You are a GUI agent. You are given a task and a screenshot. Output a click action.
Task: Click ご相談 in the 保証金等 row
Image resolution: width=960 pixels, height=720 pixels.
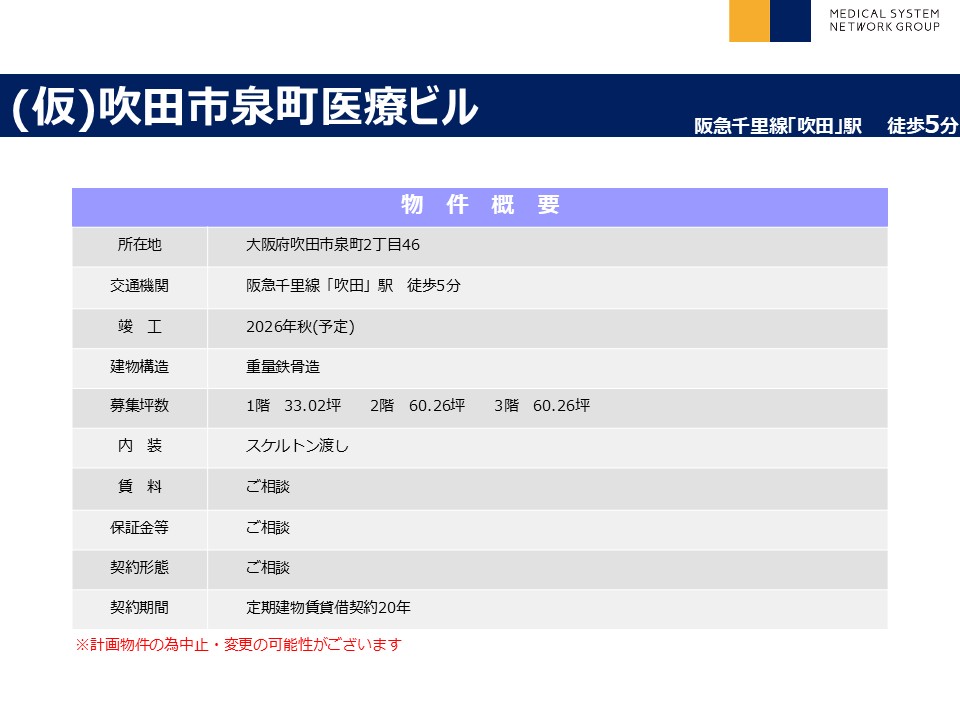click(x=268, y=527)
